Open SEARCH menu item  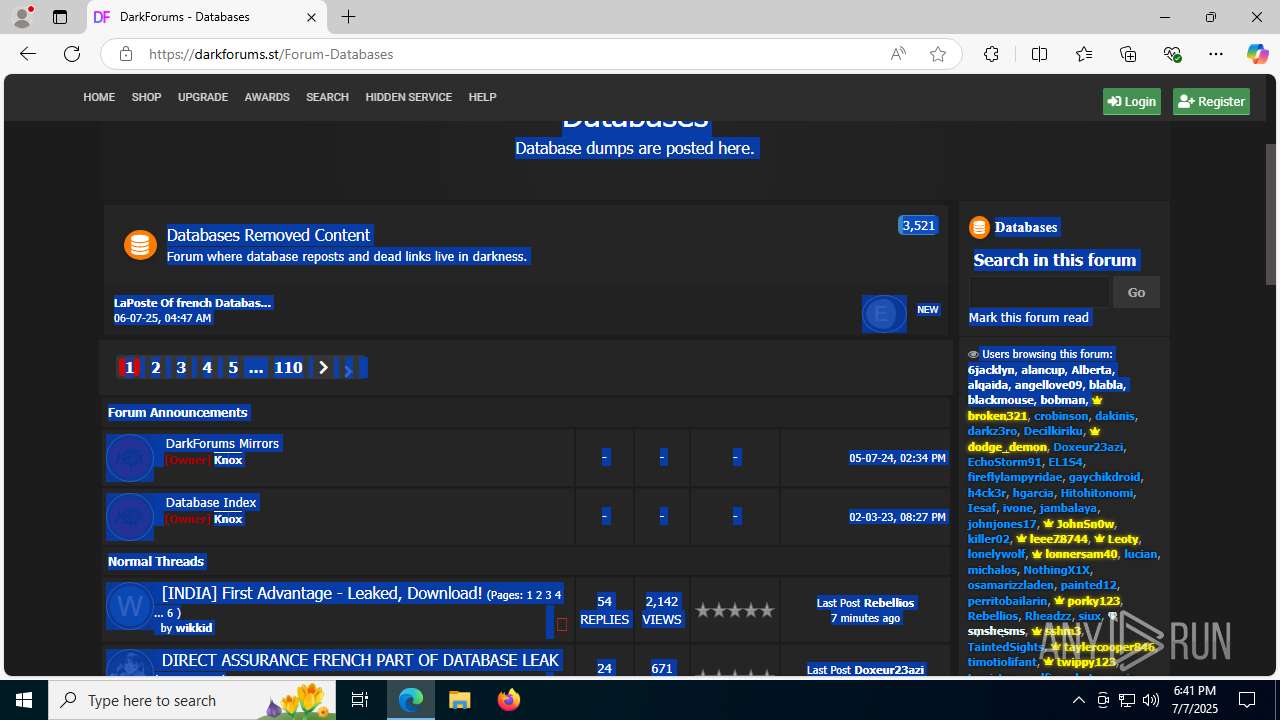click(x=327, y=97)
